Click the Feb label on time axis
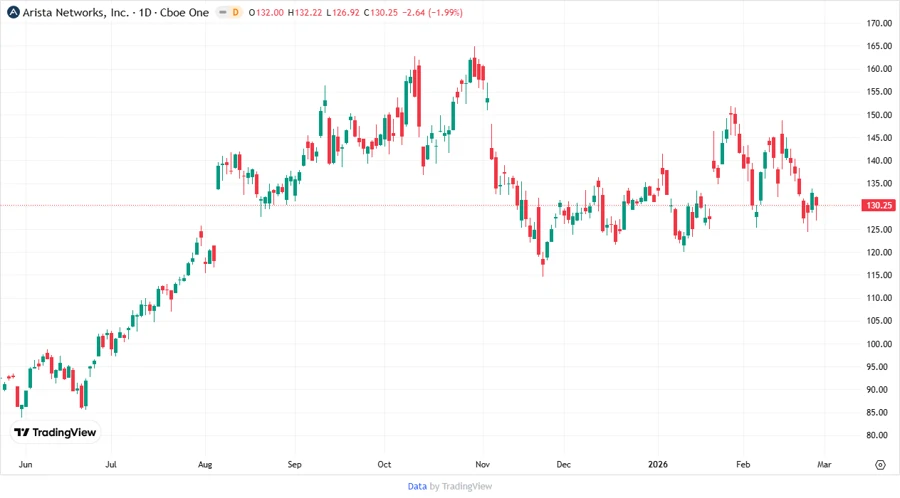The width and height of the screenshot is (900, 498). coord(743,464)
